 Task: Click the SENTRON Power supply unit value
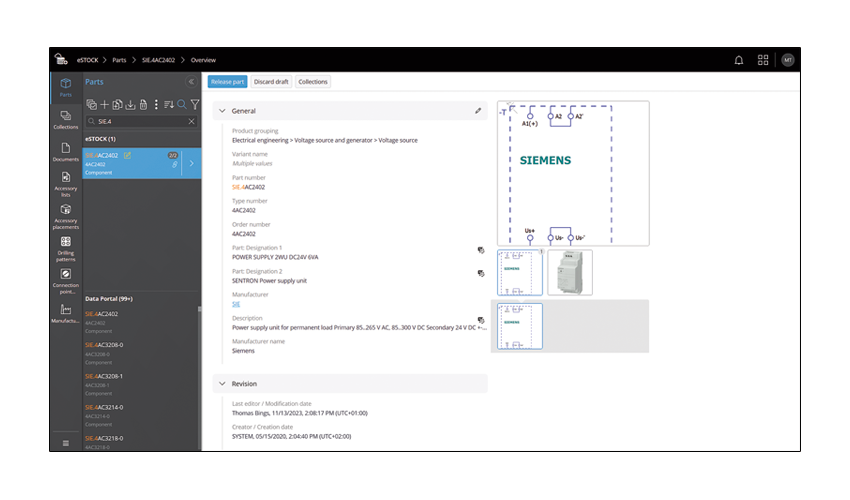[x=269, y=281]
